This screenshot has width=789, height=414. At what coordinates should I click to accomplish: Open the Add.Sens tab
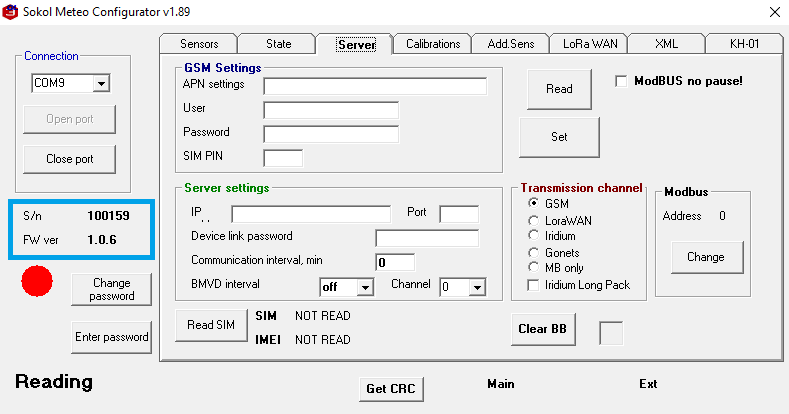tap(511, 44)
